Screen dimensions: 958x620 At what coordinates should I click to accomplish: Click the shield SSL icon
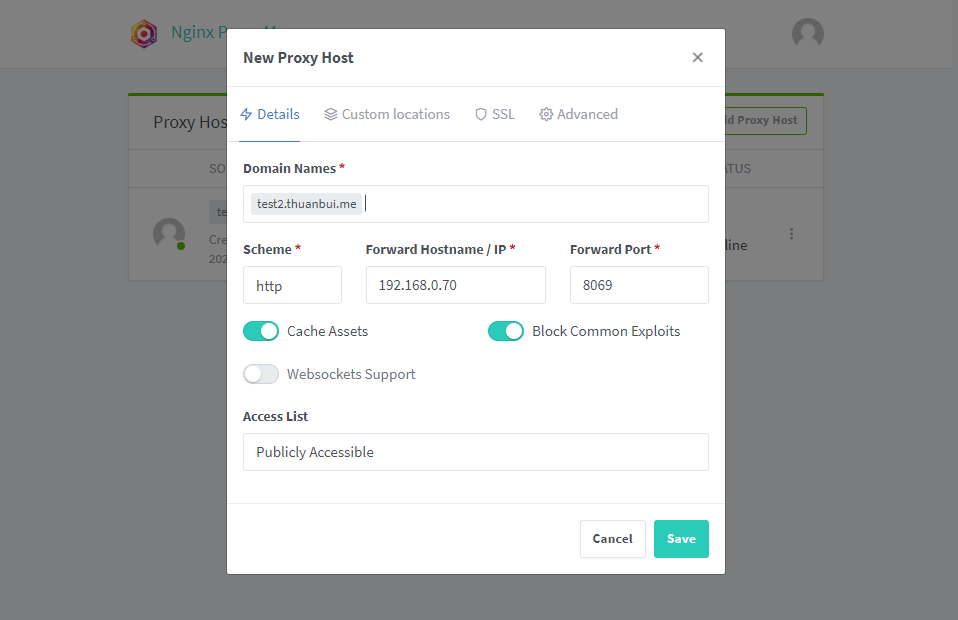(481, 114)
